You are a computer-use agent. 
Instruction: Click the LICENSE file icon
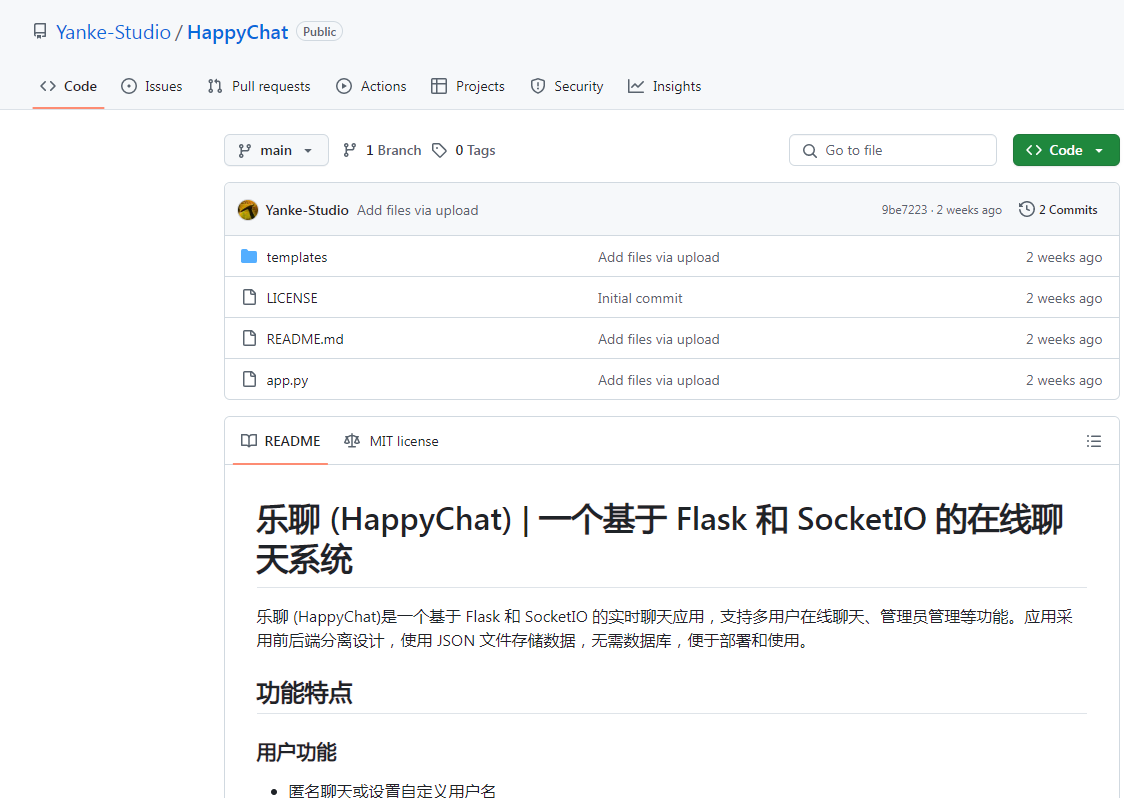tap(249, 297)
